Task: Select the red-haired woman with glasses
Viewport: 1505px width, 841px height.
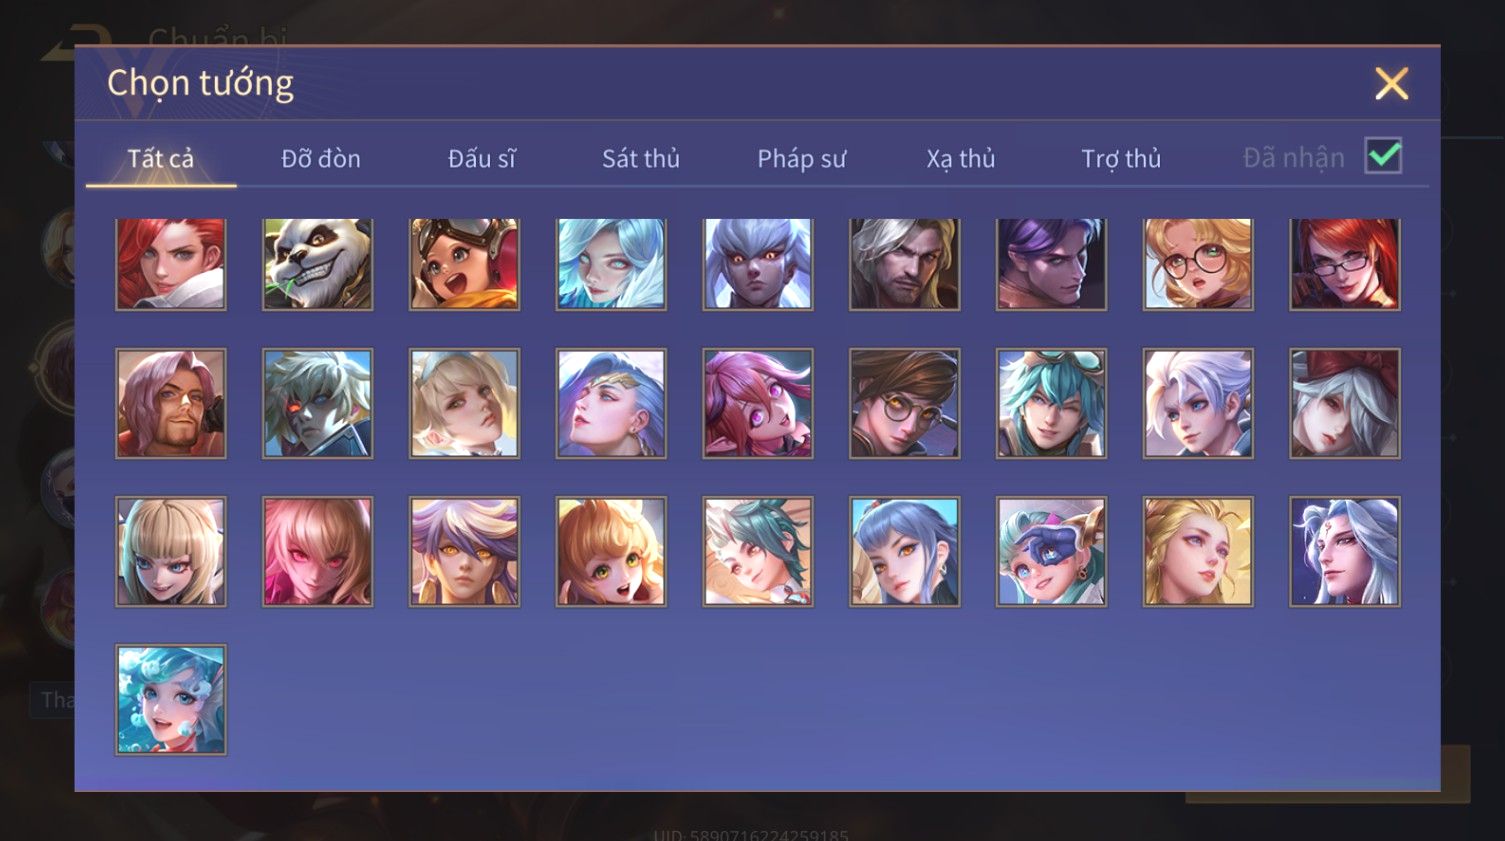Action: coord(1345,264)
